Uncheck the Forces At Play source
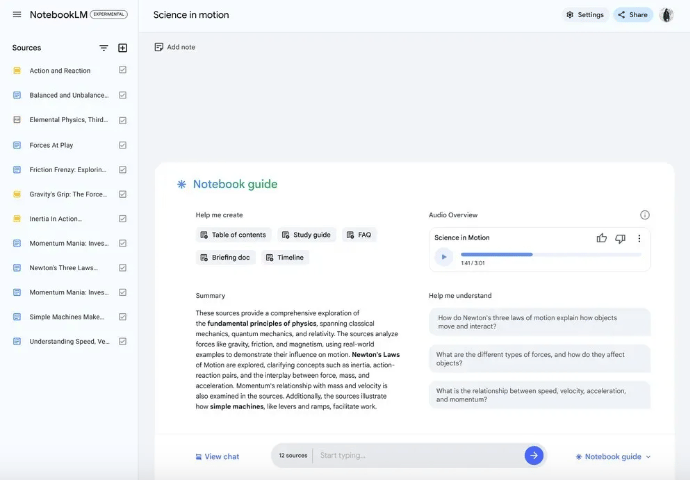The image size is (690, 480). [x=123, y=145]
